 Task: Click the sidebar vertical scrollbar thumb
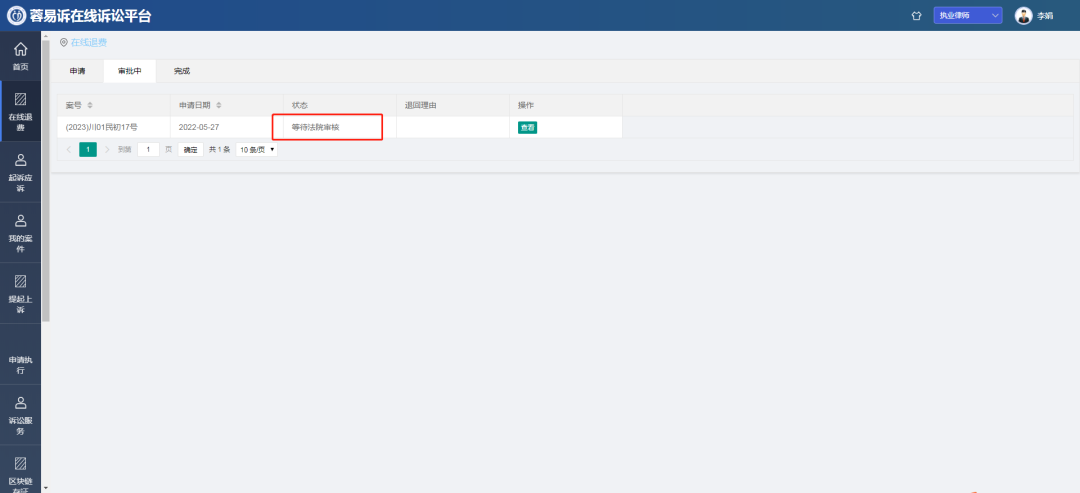click(45, 180)
